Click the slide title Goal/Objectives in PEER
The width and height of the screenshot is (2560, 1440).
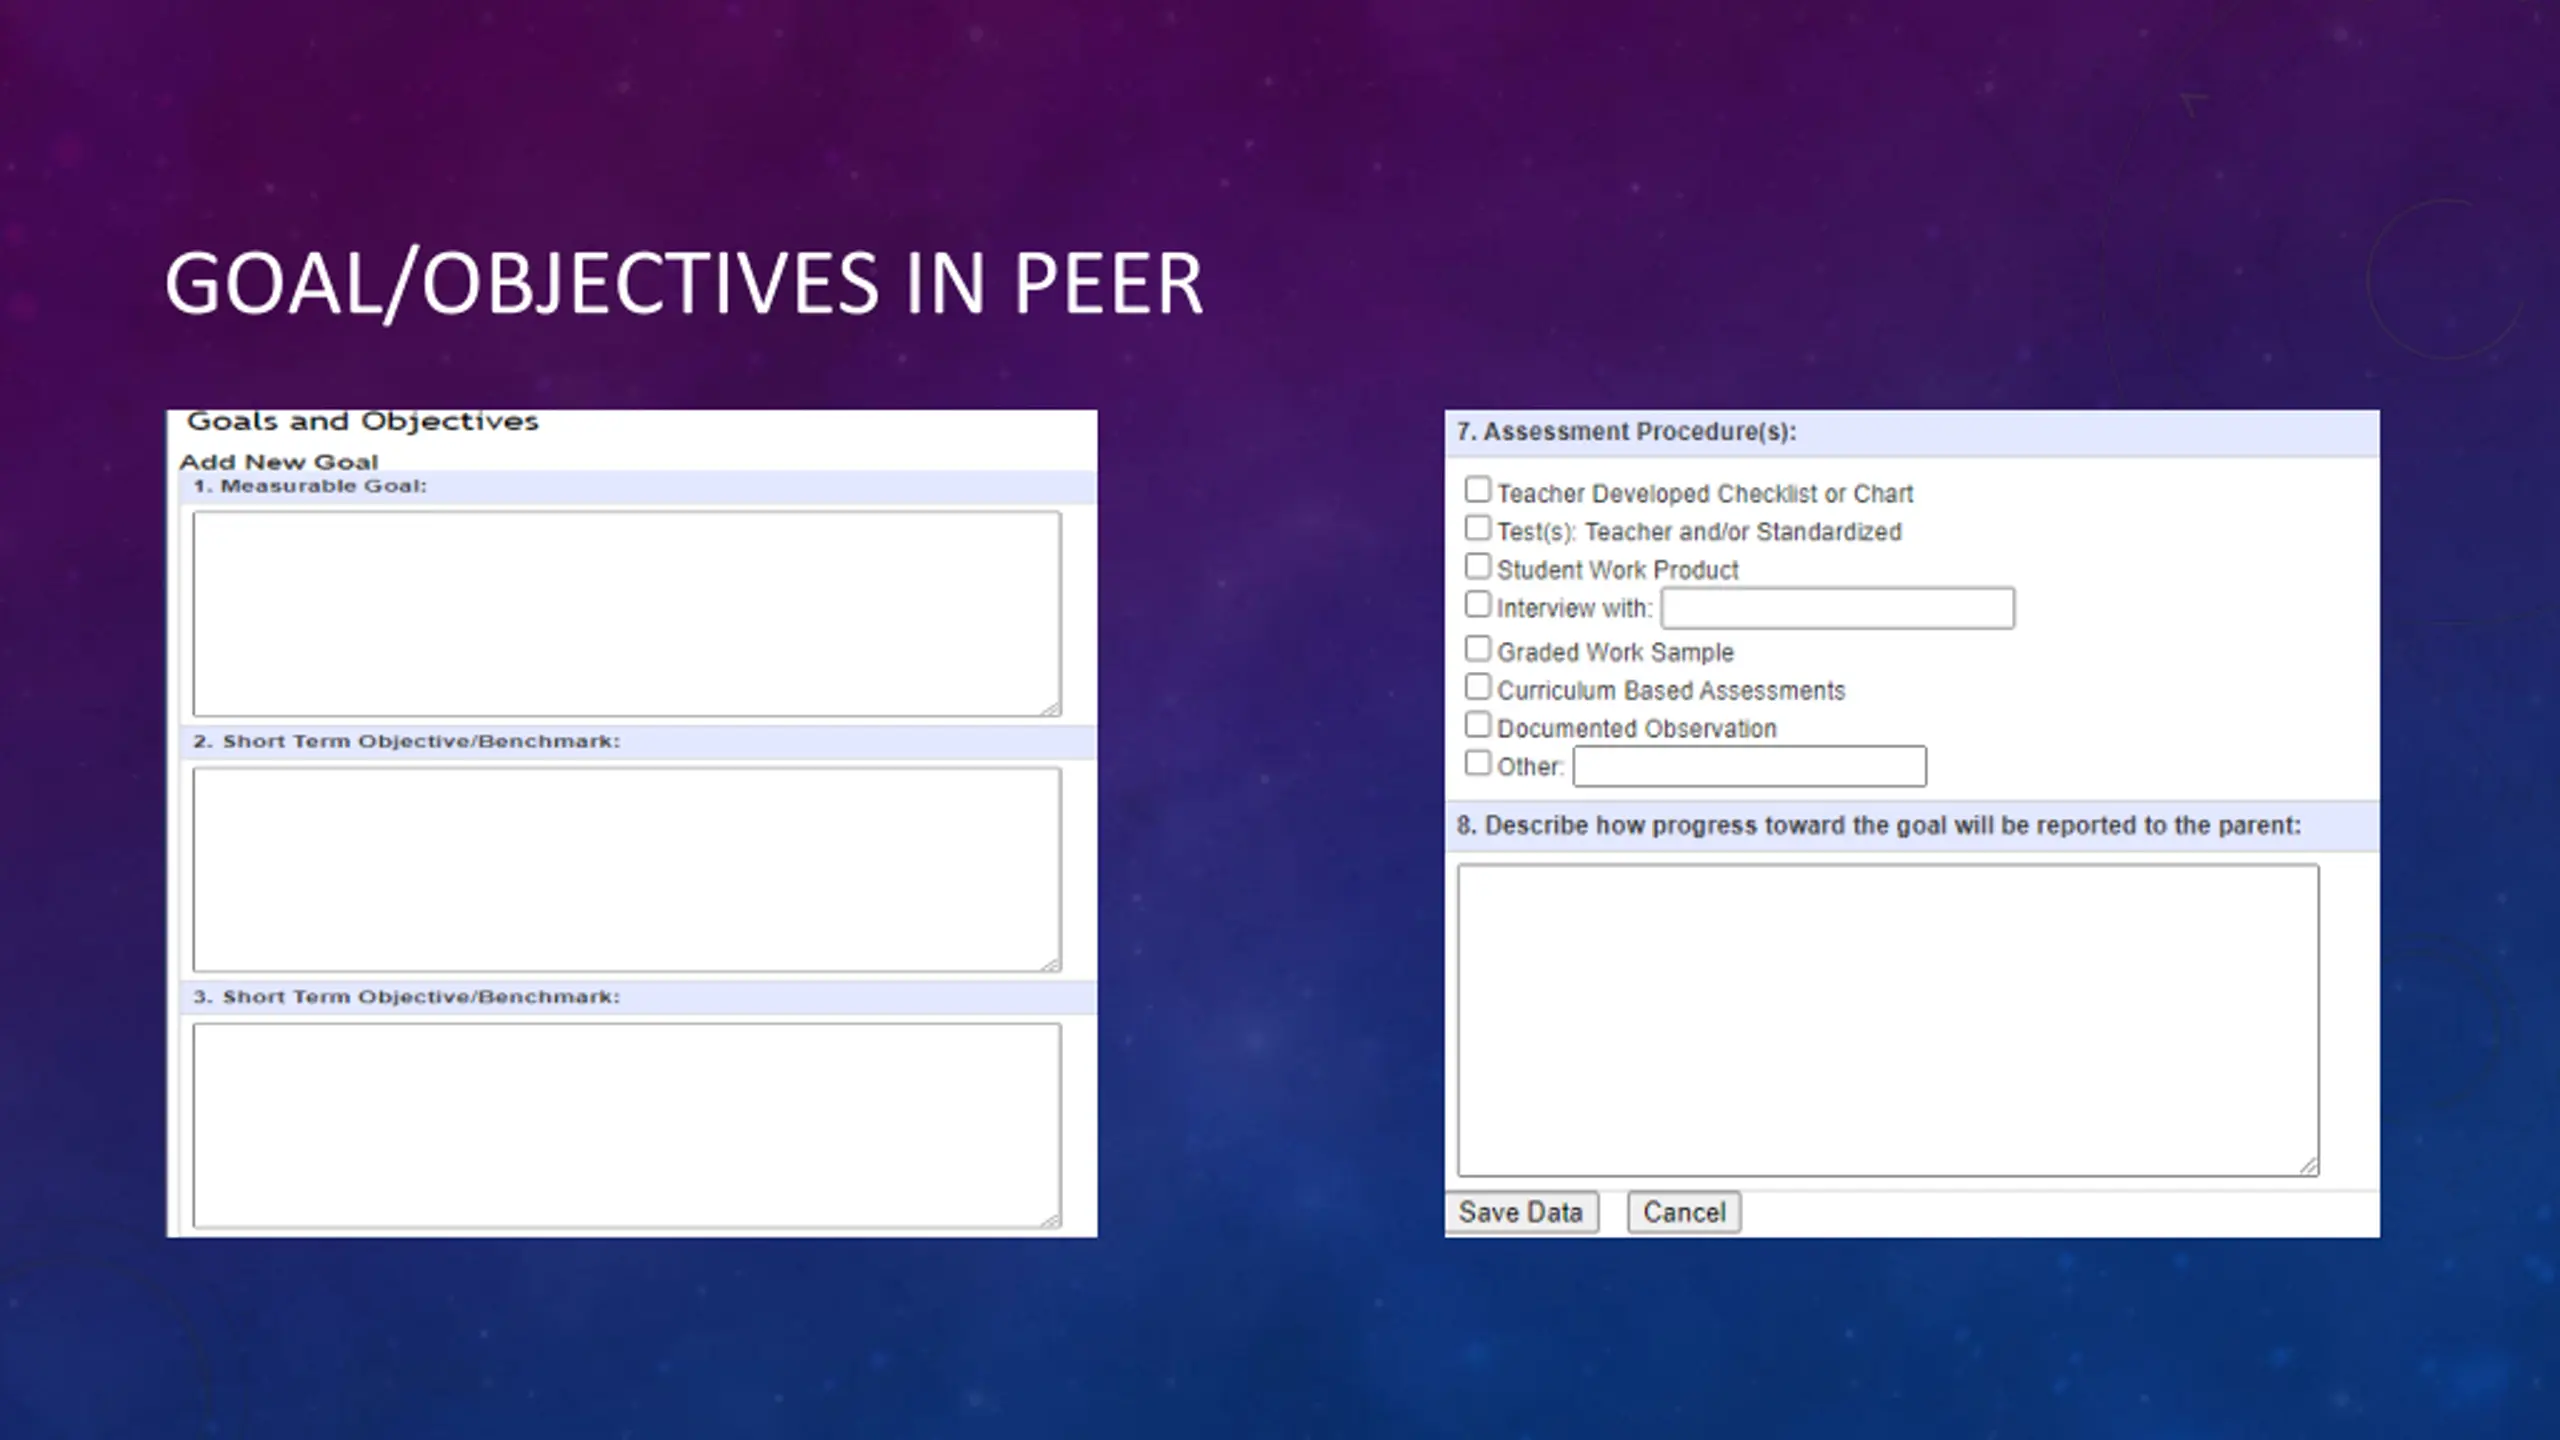[x=684, y=284]
